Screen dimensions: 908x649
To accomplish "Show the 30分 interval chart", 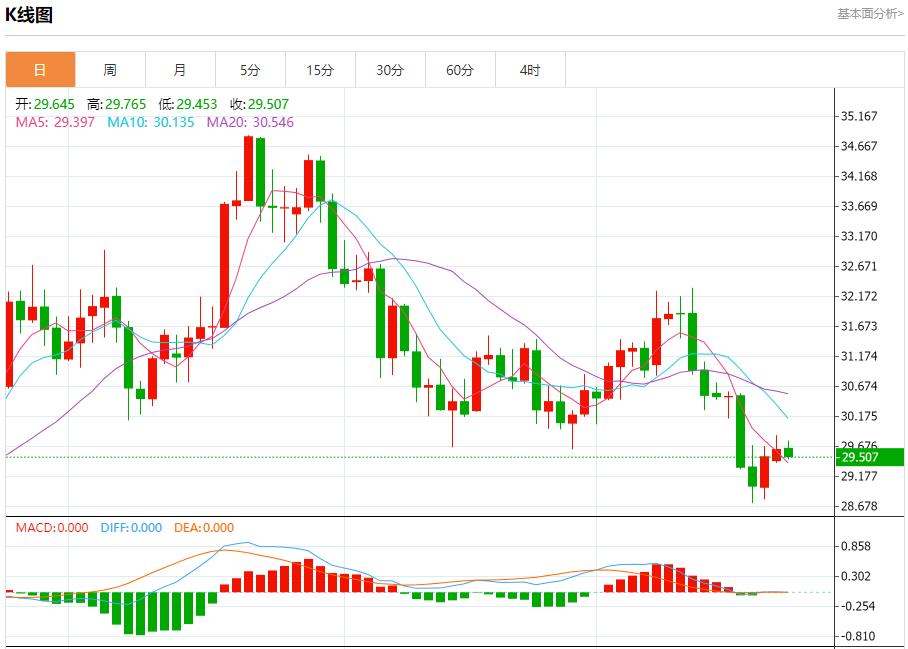I will pos(390,70).
